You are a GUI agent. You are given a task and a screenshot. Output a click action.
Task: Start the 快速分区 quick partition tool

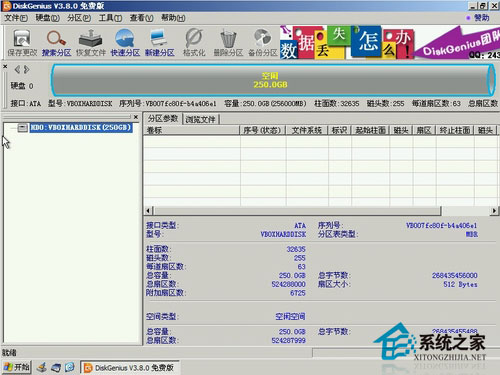click(125, 43)
